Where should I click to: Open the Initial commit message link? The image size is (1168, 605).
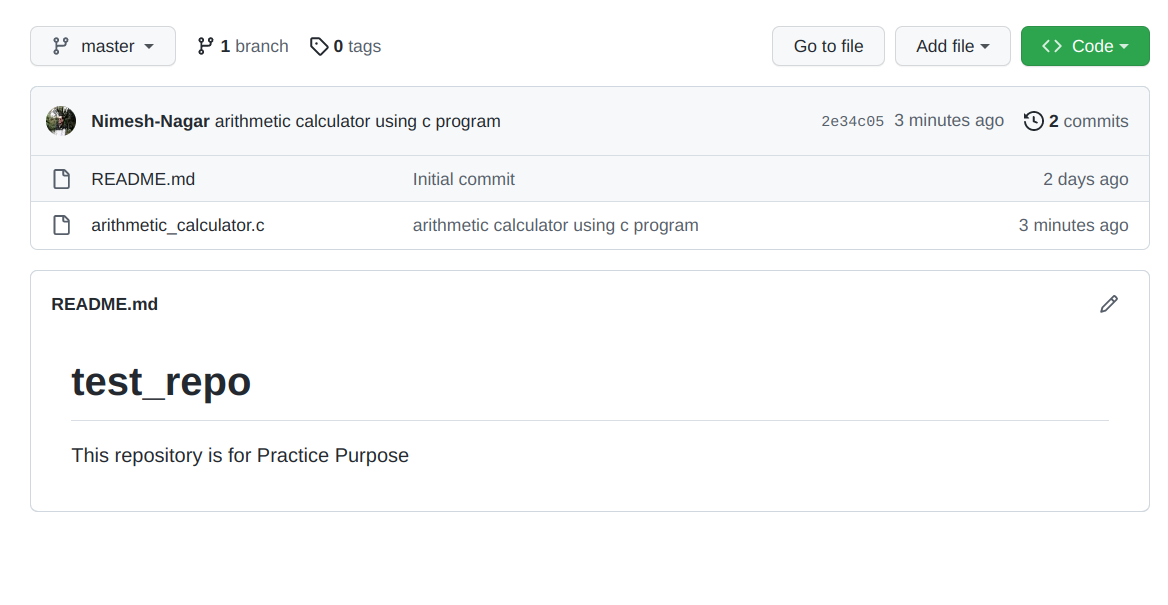pos(464,180)
